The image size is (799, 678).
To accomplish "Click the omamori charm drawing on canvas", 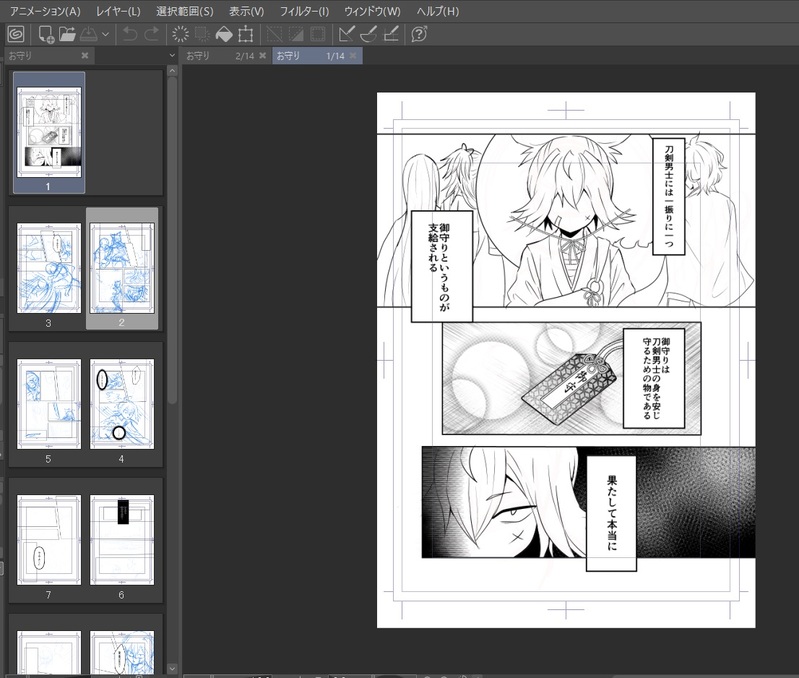I will [x=569, y=388].
